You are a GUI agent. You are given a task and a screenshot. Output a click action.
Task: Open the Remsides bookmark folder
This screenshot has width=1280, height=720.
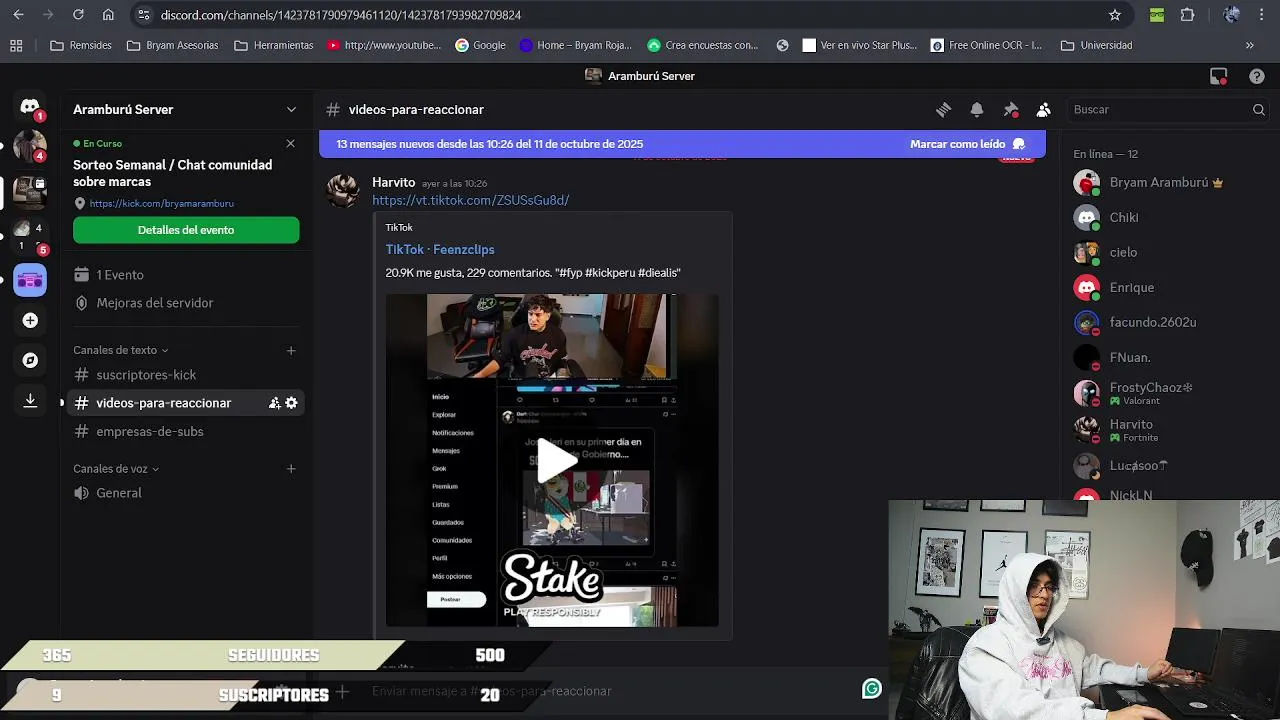pyautogui.click(x=81, y=45)
